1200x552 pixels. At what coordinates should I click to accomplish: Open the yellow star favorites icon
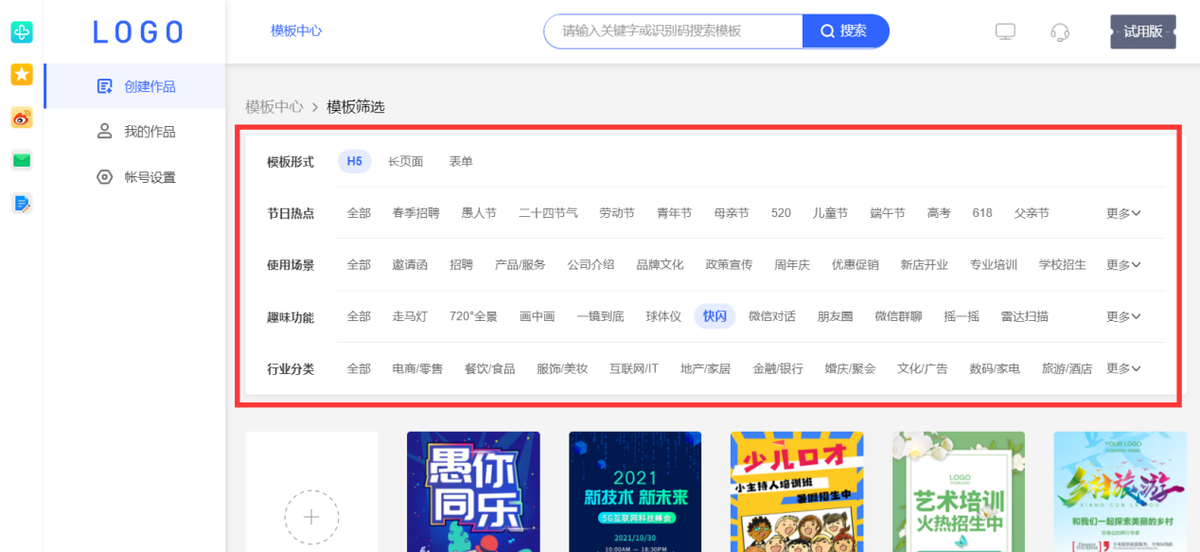pyautogui.click(x=21, y=75)
